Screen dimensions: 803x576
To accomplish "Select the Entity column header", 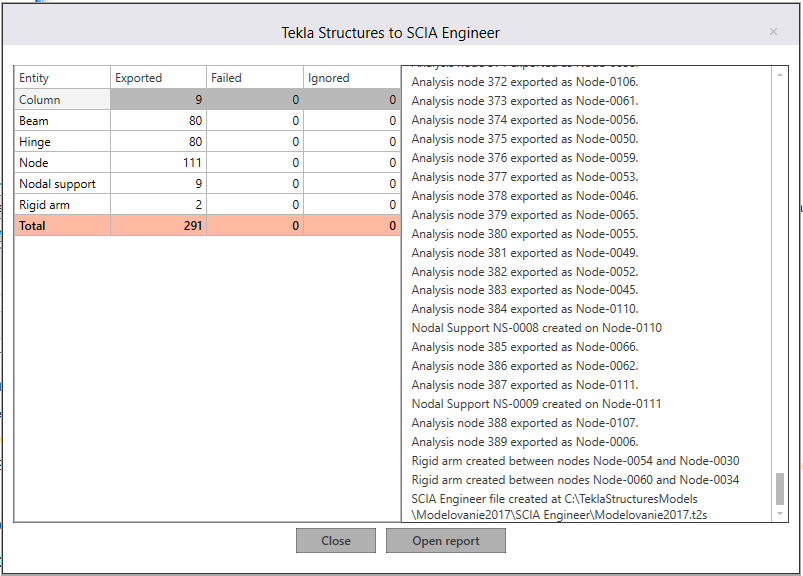I will coord(62,78).
